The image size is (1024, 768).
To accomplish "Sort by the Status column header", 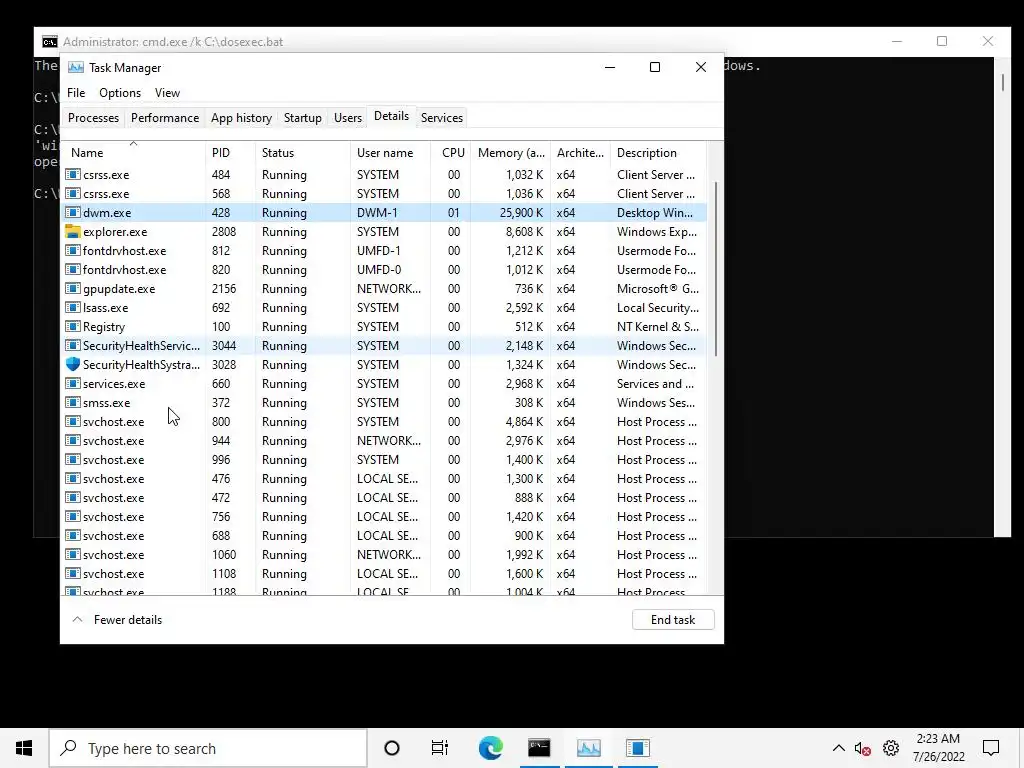I will tap(302, 153).
